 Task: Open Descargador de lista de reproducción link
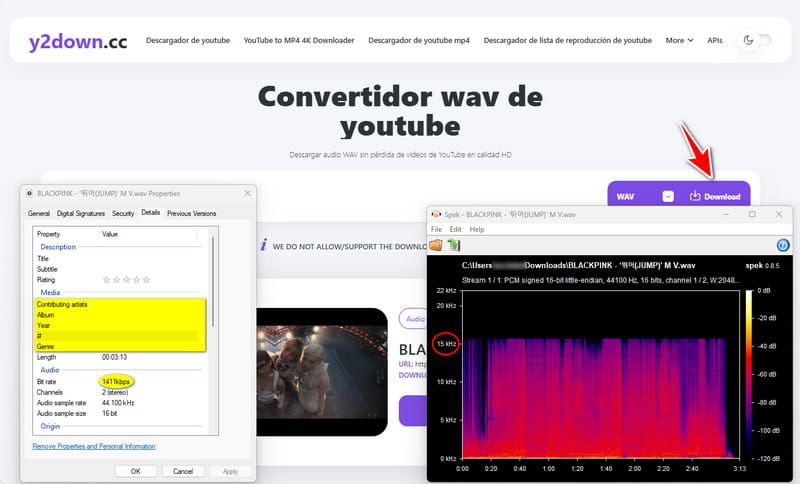tap(568, 40)
